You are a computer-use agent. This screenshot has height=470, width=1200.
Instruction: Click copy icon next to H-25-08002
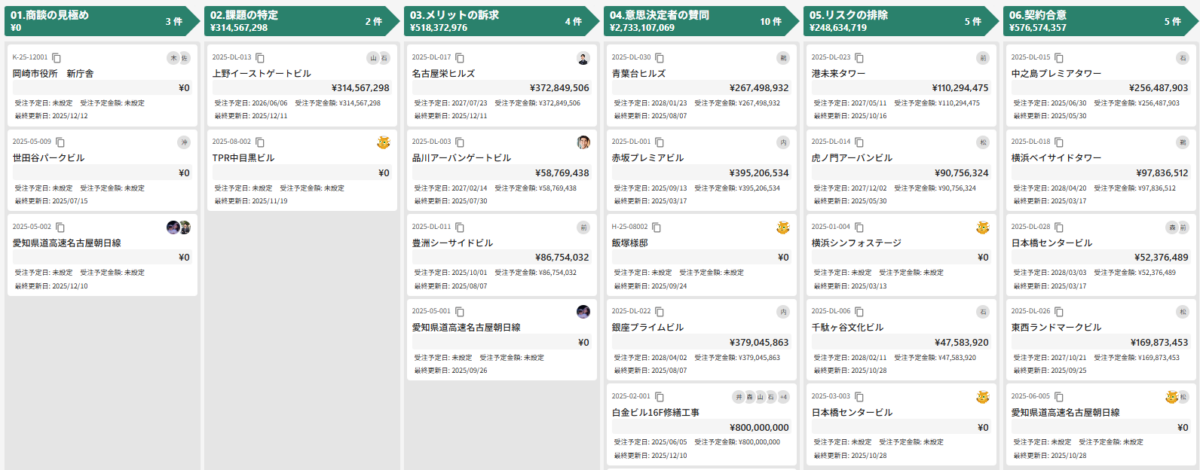tap(657, 227)
